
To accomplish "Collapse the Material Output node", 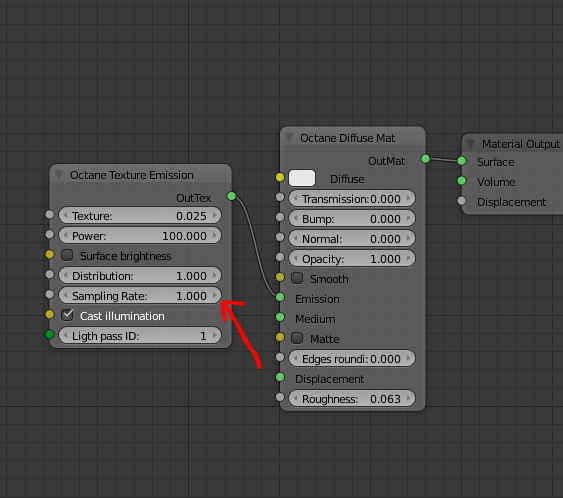I will (x=471, y=144).
